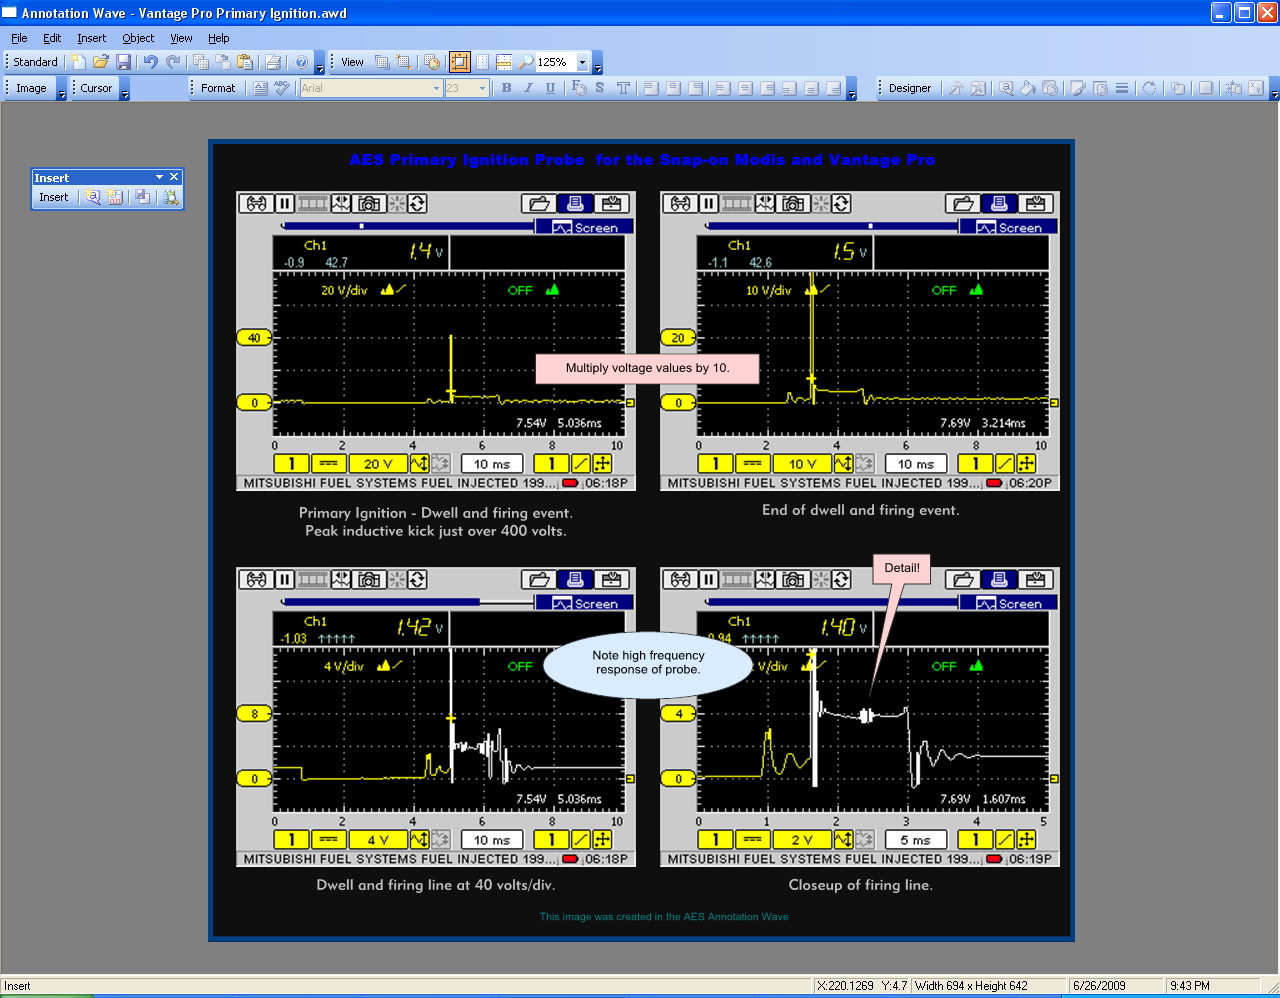Open help with the question mark icon
The image size is (1280, 998).
(302, 62)
